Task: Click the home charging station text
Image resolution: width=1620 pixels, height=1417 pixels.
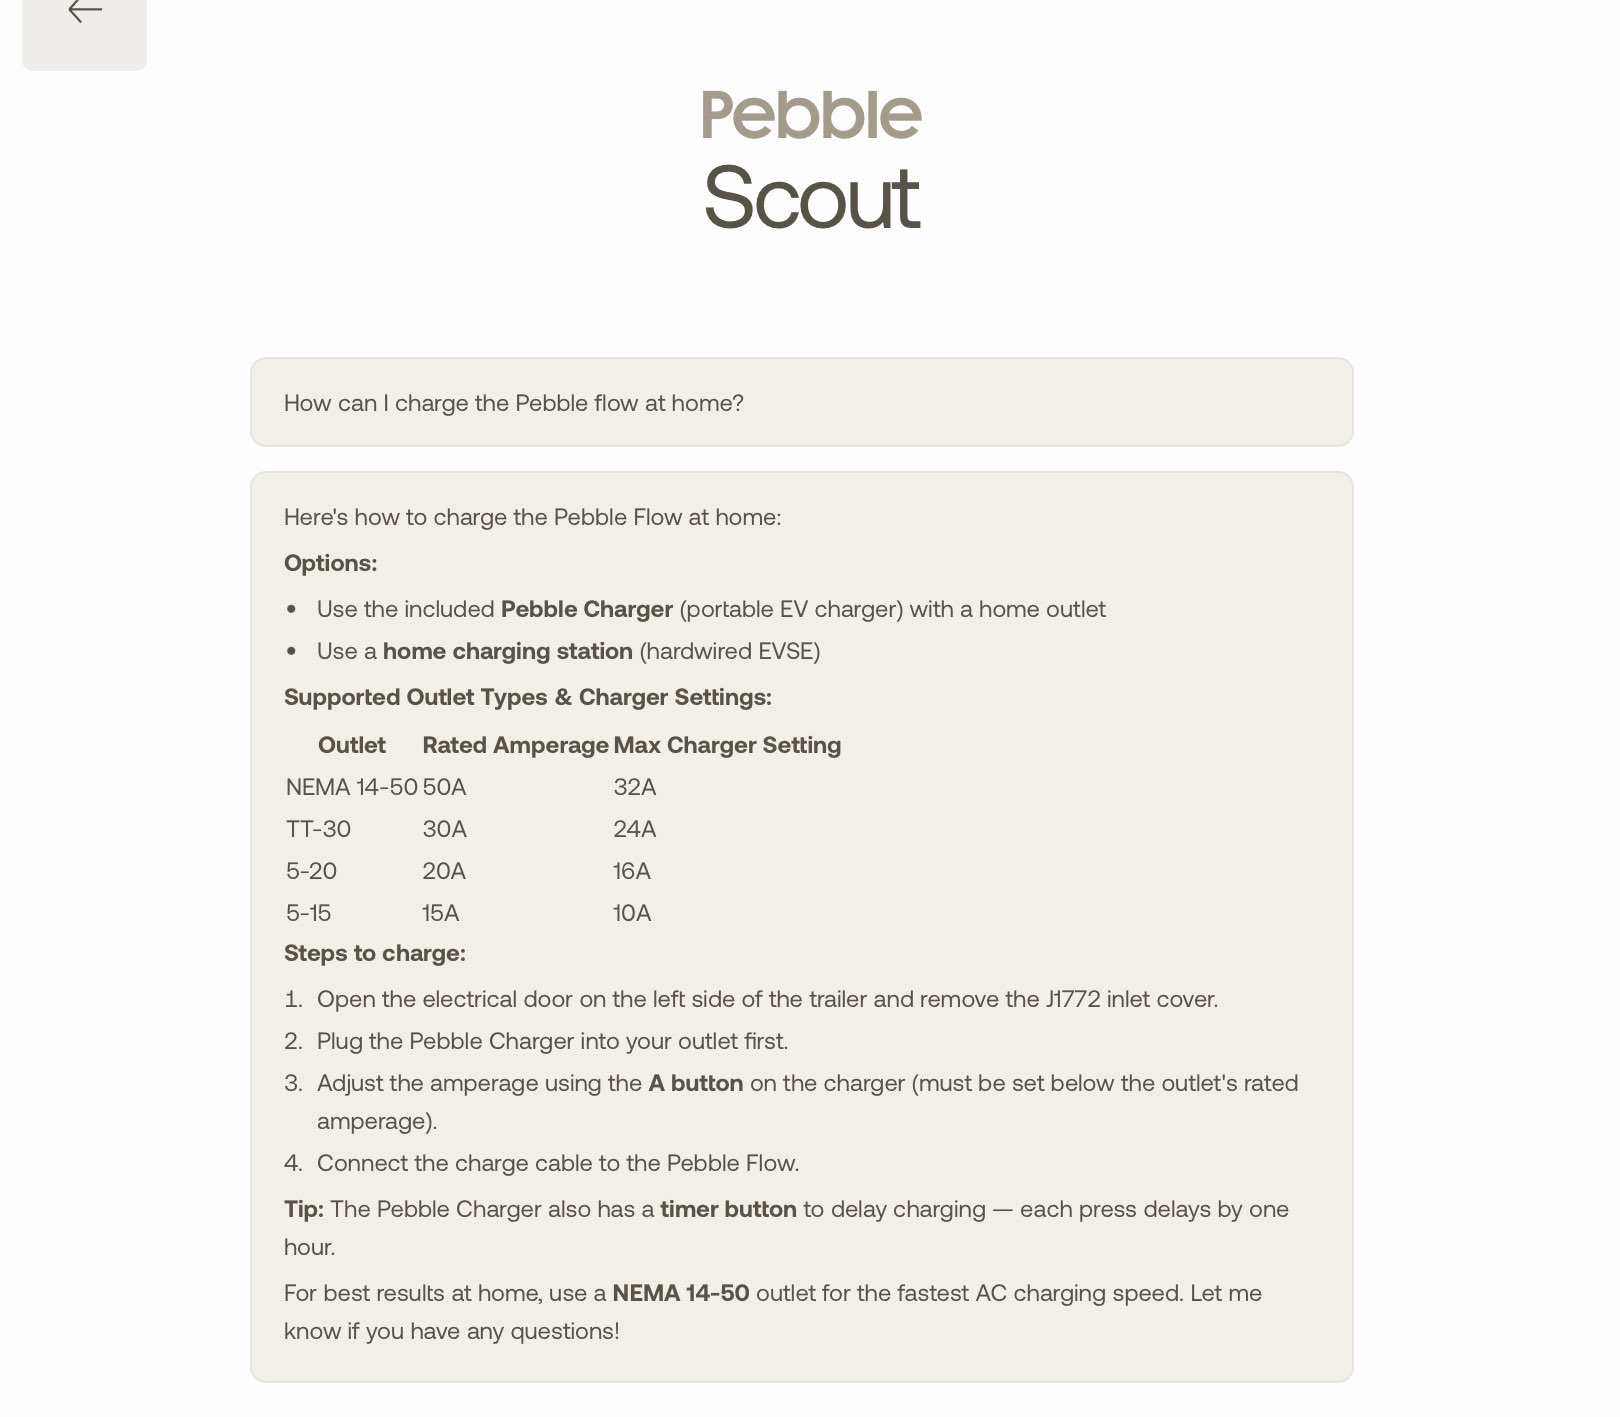Action: pyautogui.click(x=508, y=651)
